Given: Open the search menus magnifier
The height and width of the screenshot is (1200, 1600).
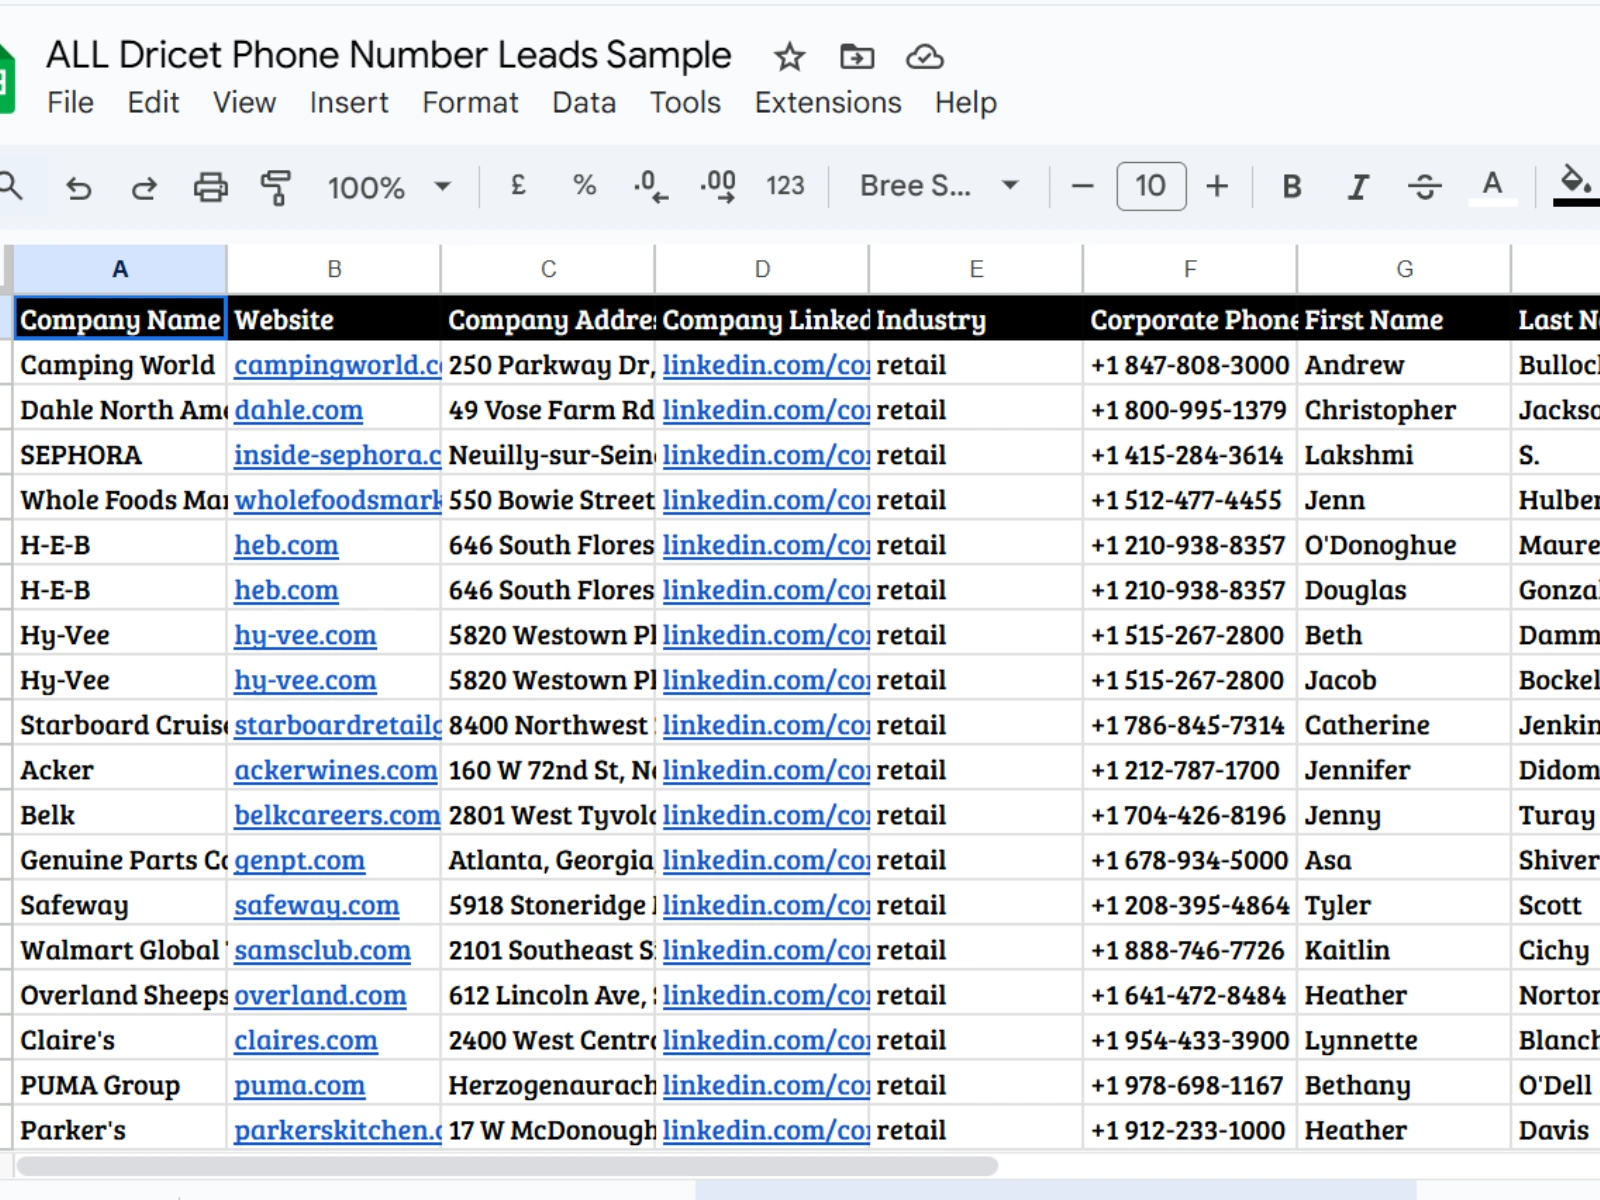Looking at the screenshot, I should [10, 186].
